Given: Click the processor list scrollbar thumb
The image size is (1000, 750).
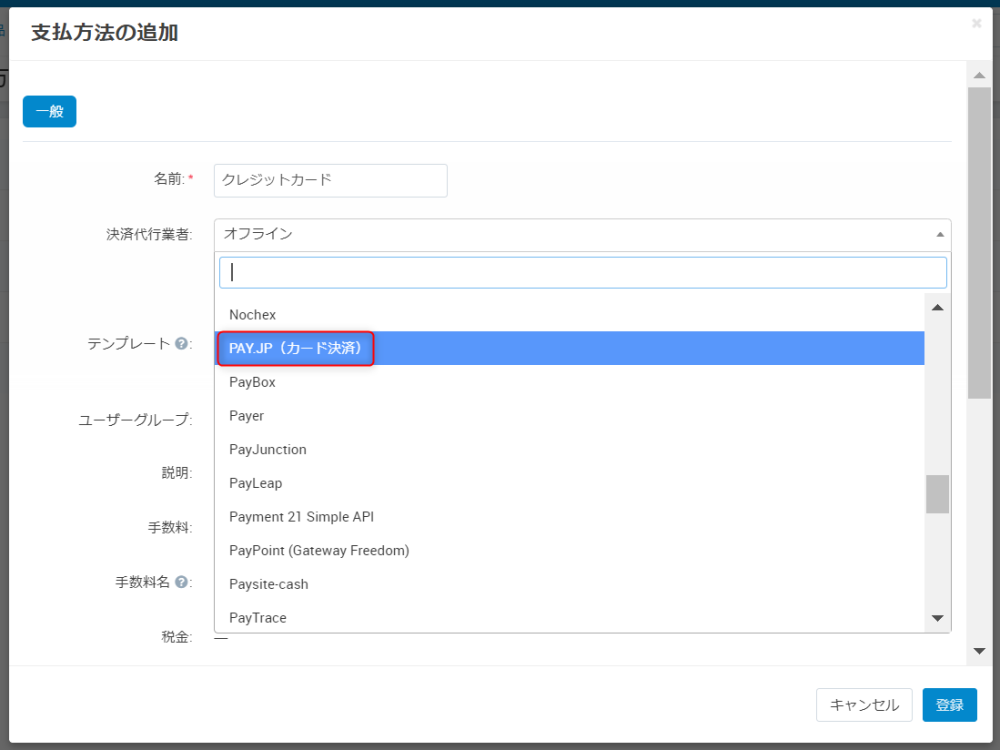Looking at the screenshot, I should pos(937,493).
